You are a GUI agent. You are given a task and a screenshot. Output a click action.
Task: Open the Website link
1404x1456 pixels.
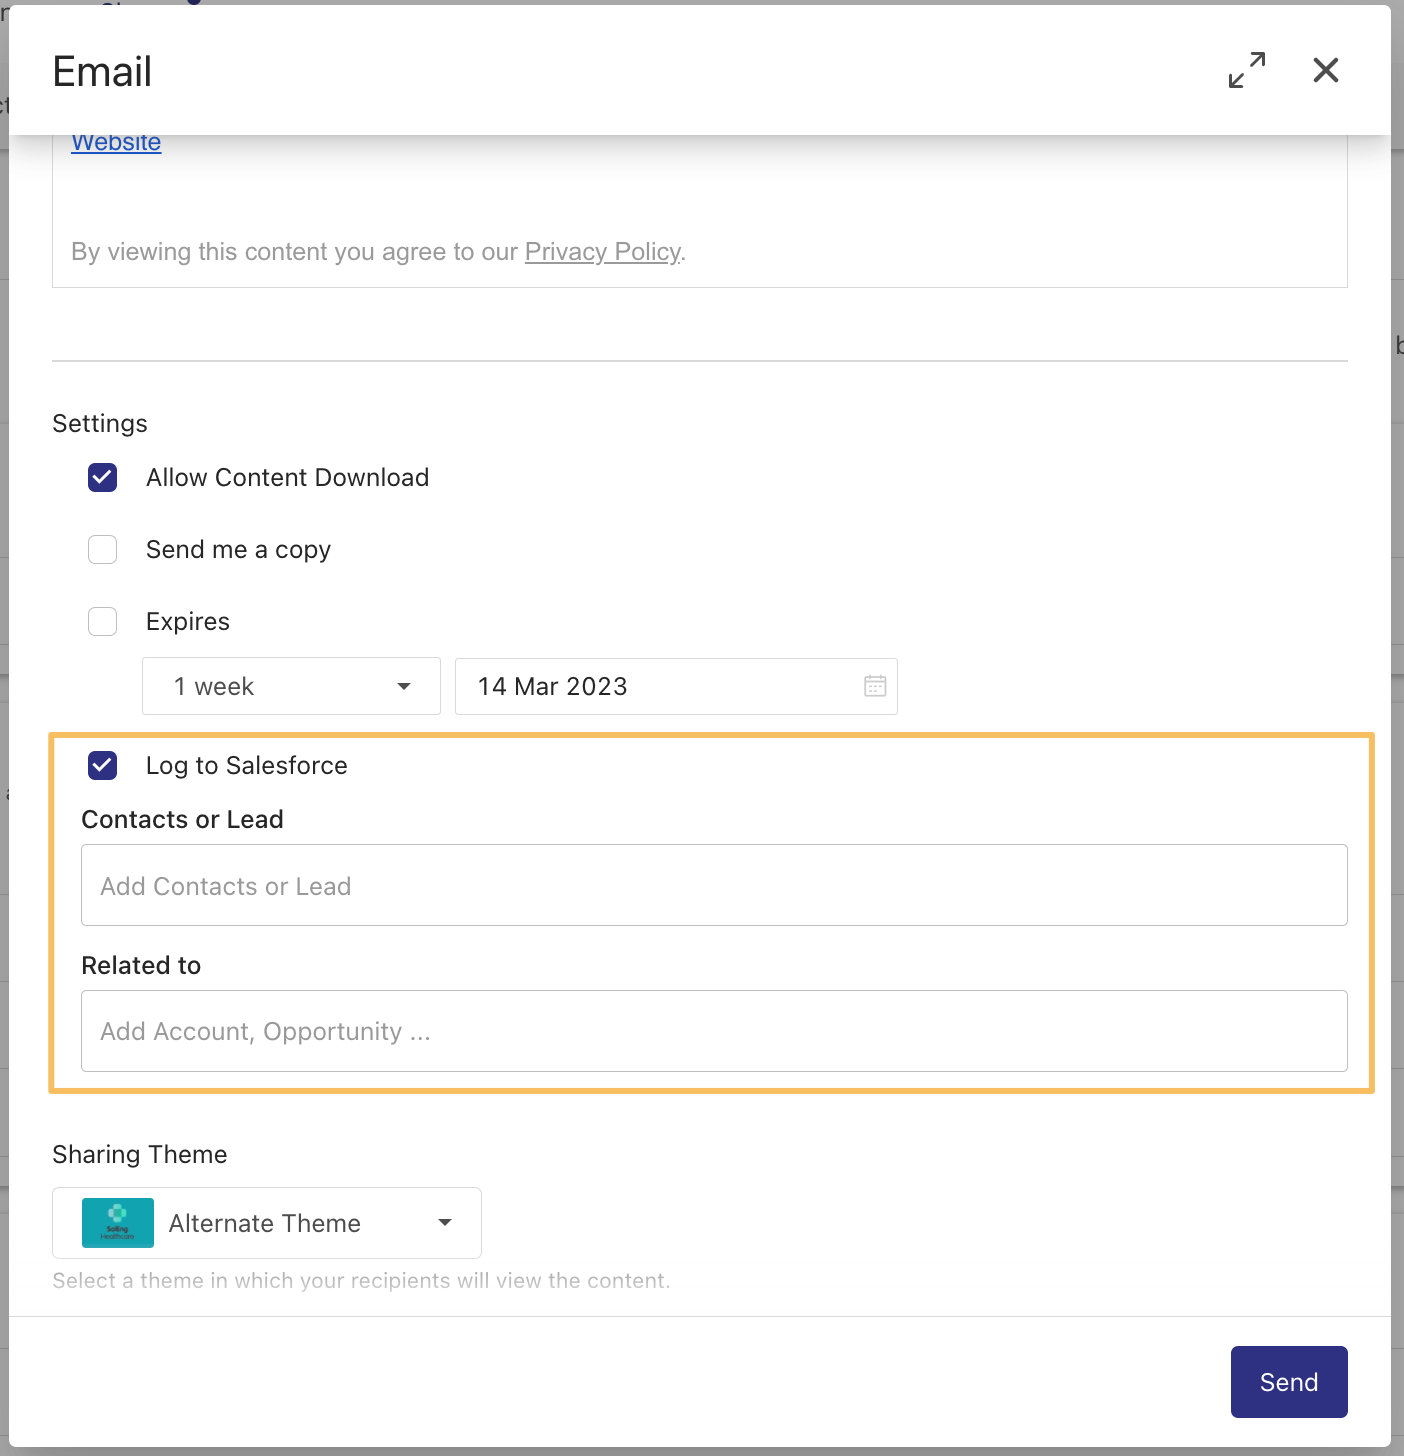coord(116,142)
